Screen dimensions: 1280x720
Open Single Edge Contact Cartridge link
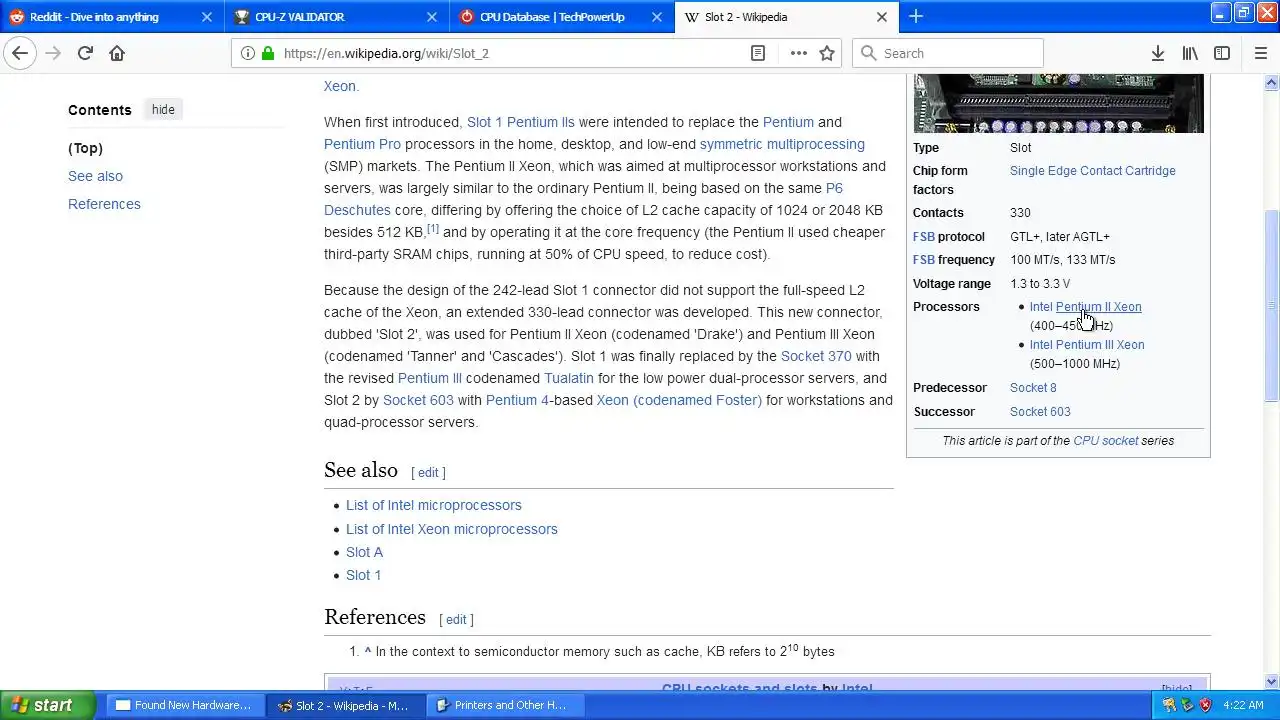[1092, 171]
